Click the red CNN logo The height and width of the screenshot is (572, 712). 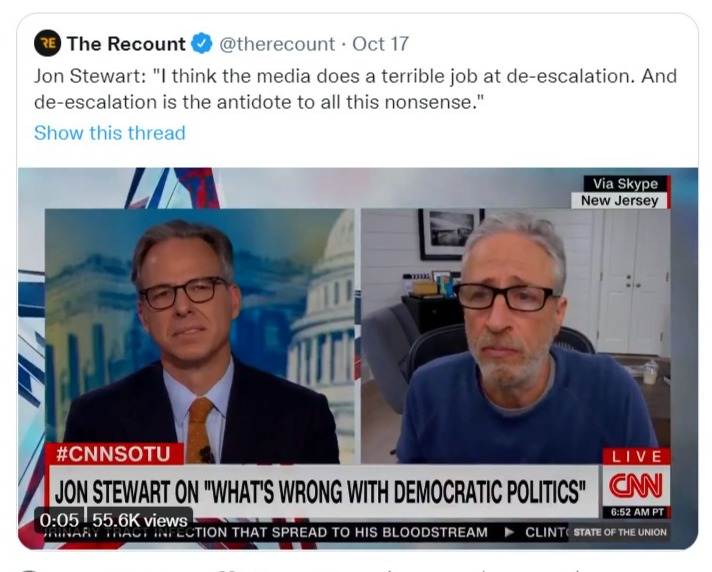click(636, 485)
